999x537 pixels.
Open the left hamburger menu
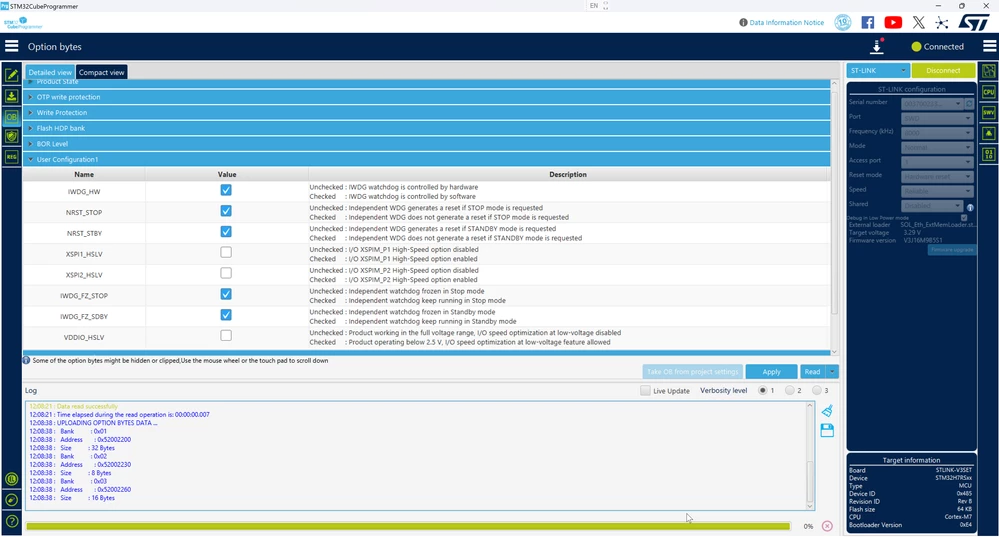pos(11,46)
